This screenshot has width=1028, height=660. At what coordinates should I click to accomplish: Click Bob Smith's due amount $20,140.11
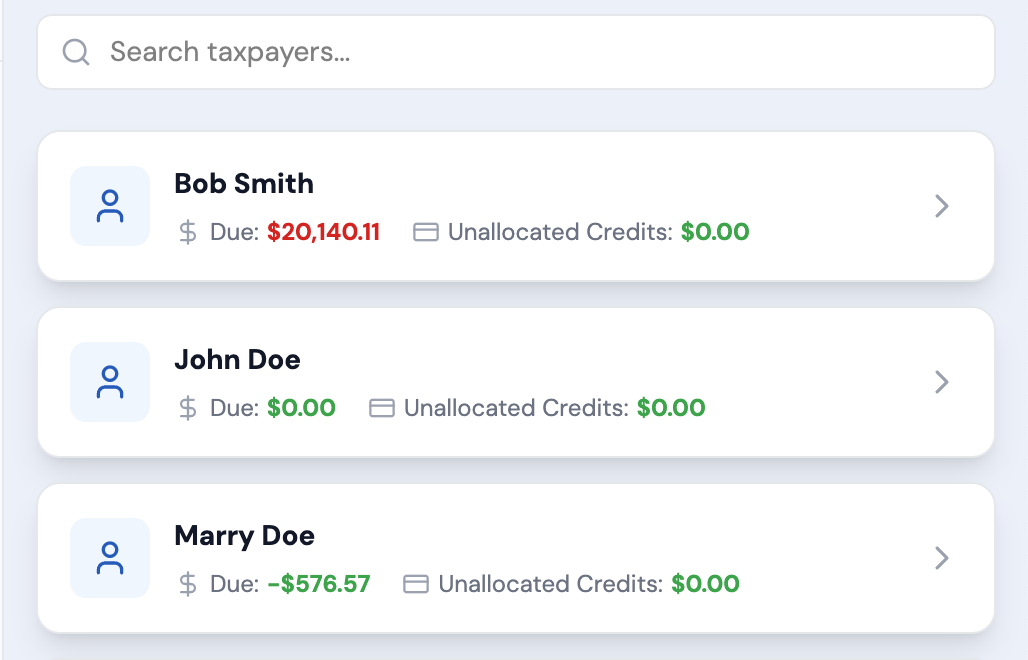click(323, 233)
